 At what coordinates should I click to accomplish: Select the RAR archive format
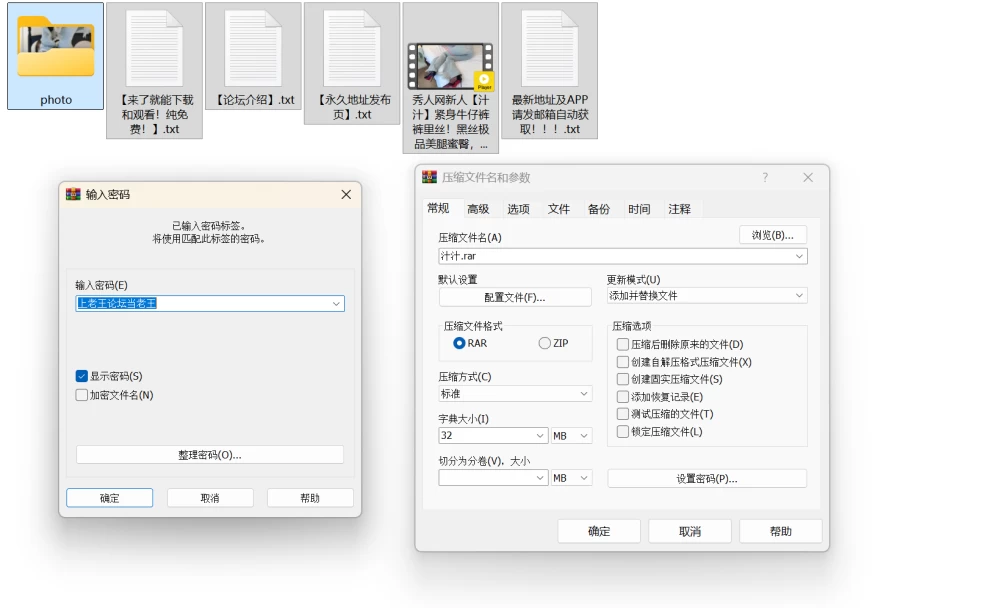point(459,343)
